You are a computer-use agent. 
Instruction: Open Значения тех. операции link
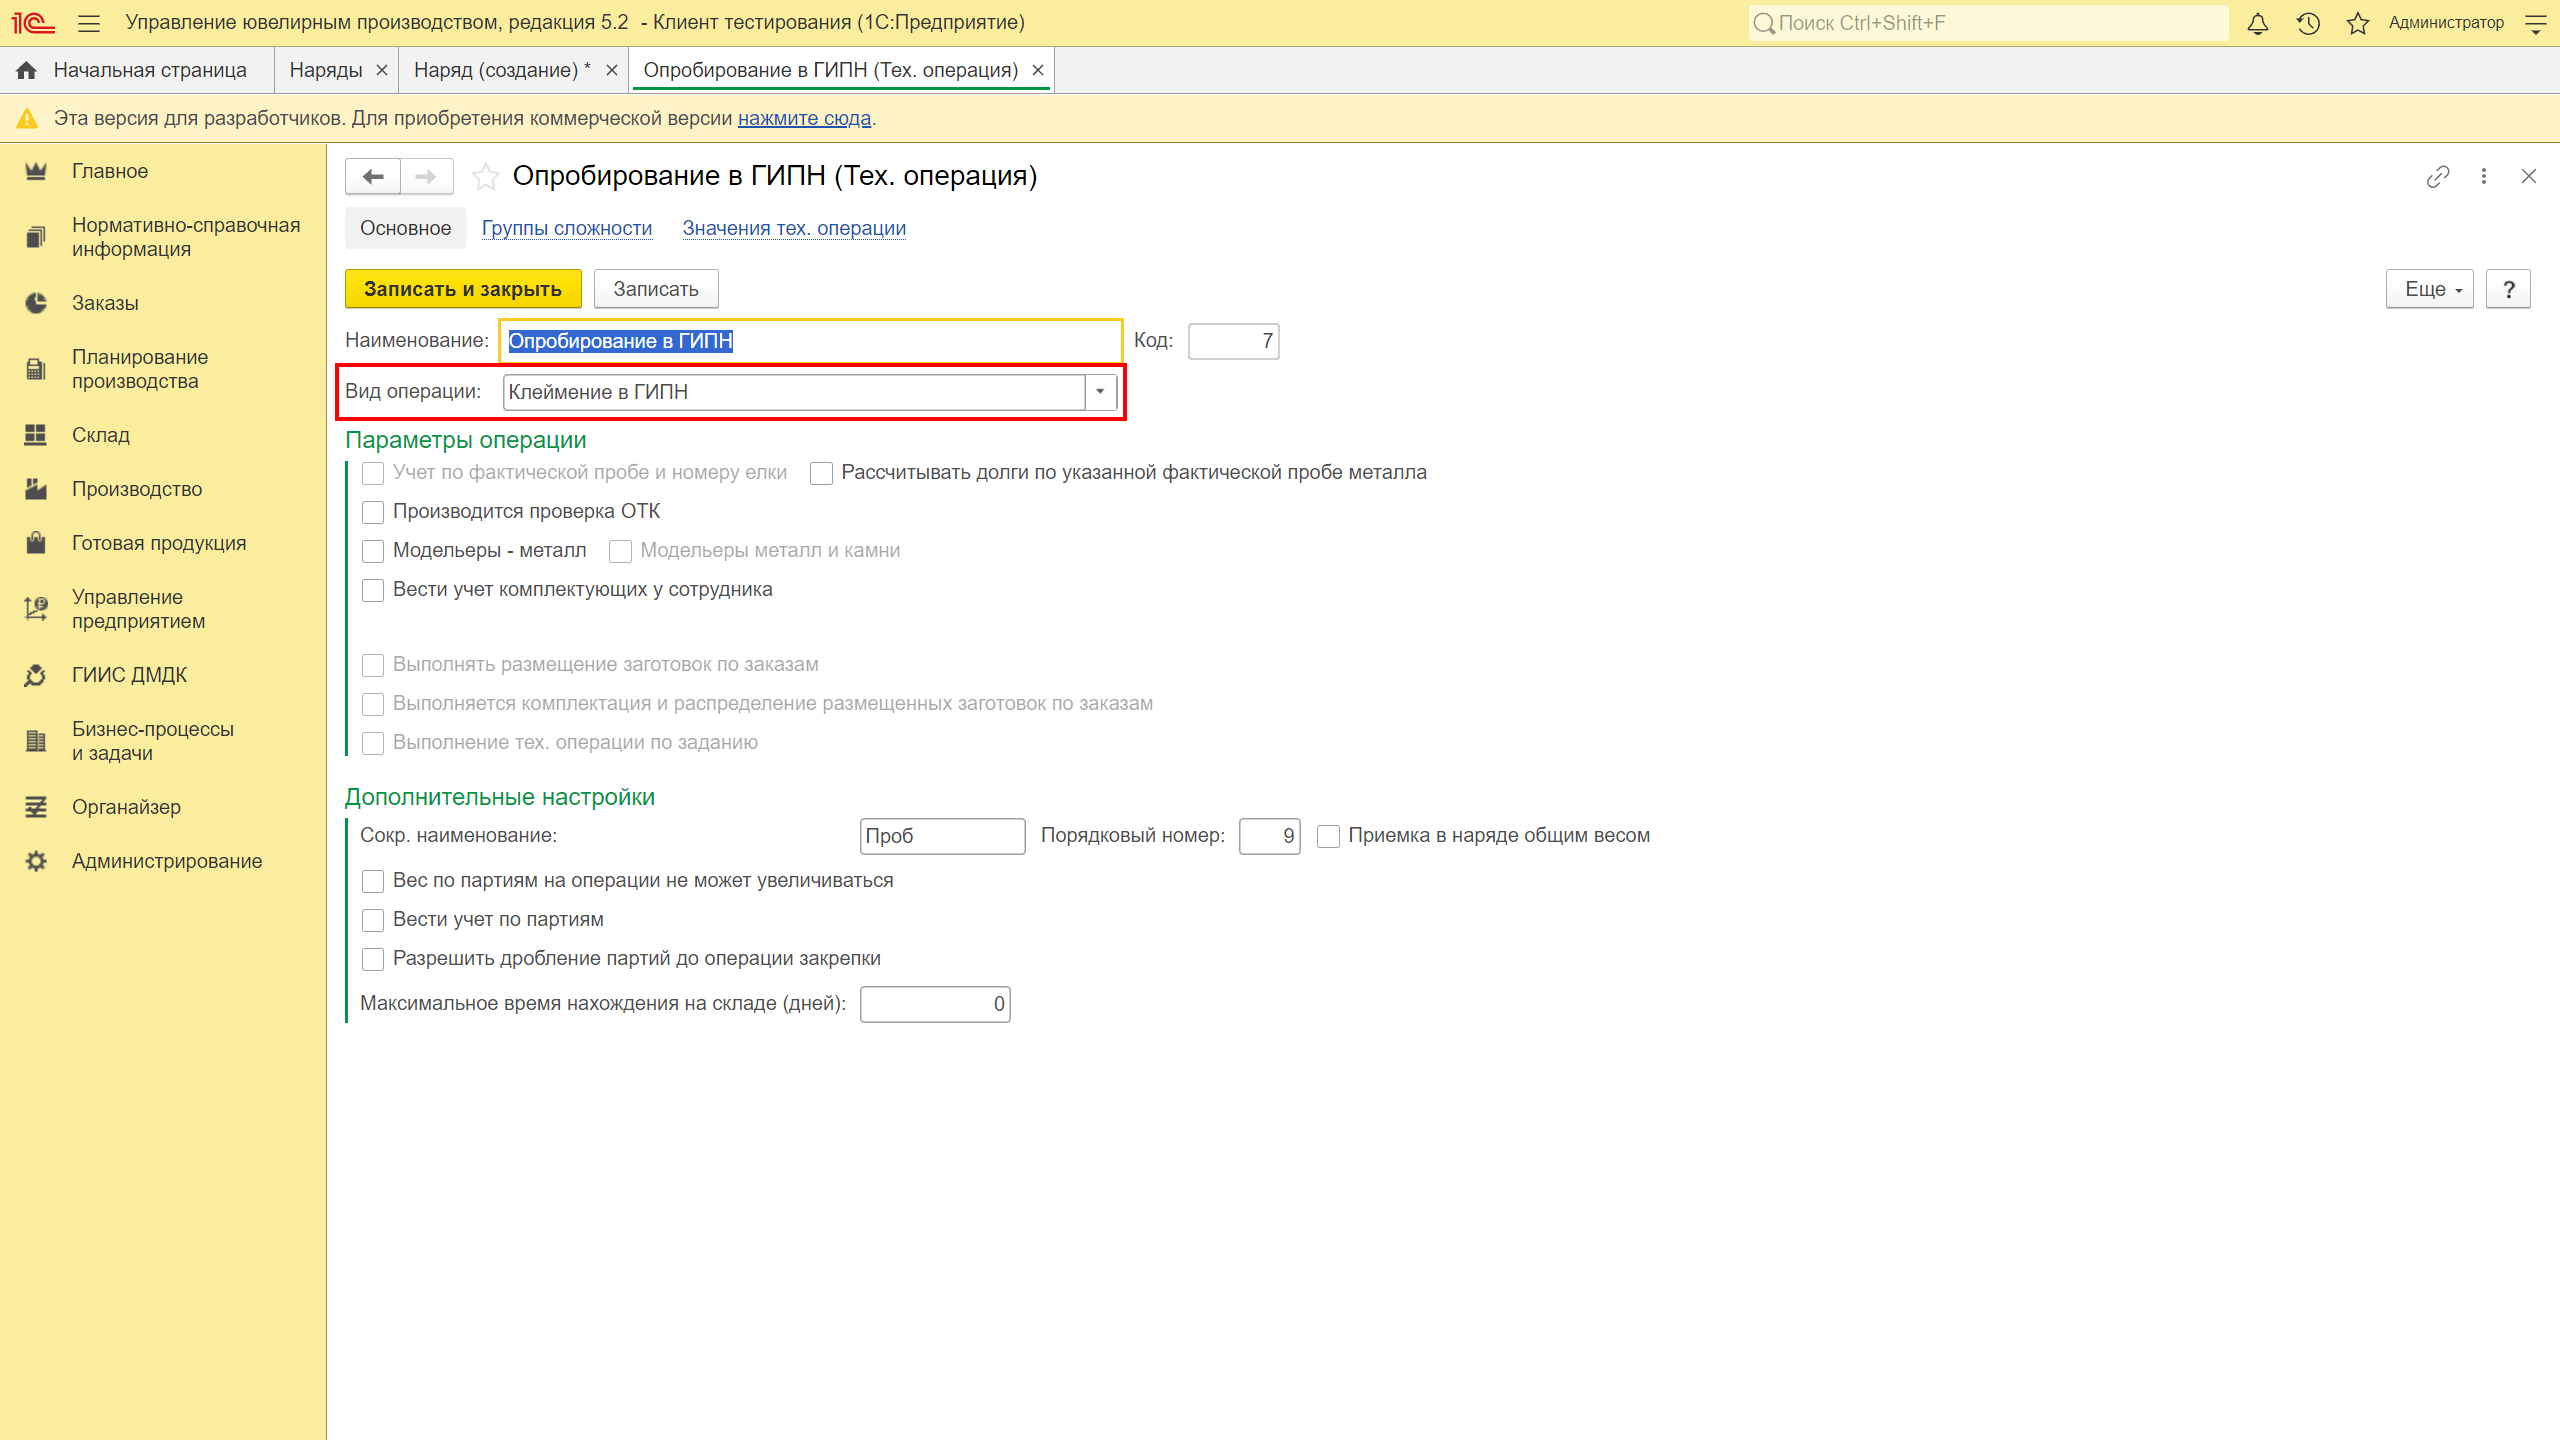[x=794, y=228]
